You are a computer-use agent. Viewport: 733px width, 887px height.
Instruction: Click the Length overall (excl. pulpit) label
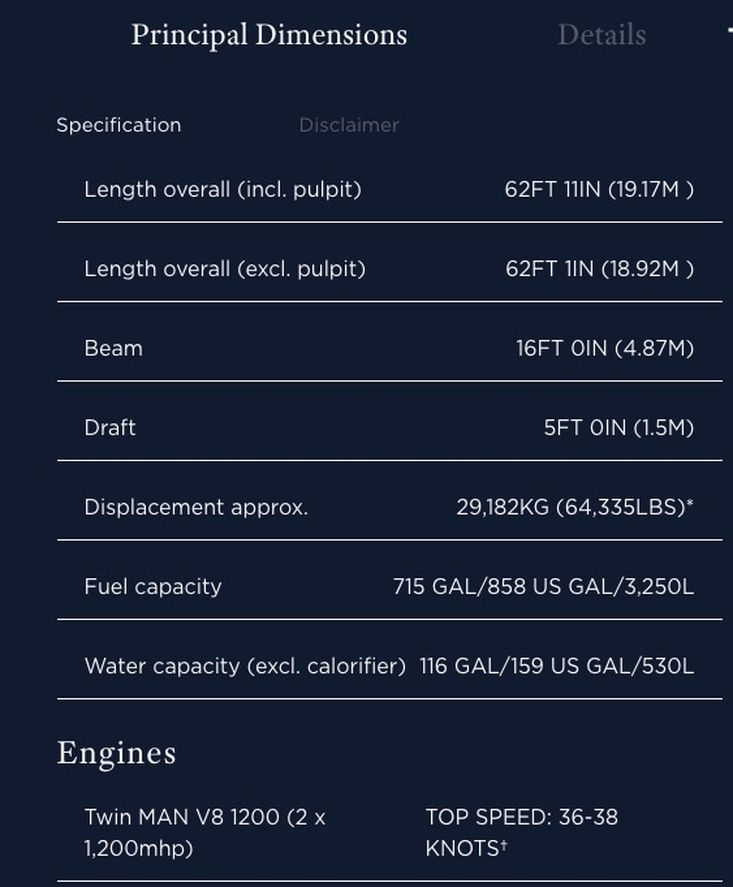coord(225,269)
